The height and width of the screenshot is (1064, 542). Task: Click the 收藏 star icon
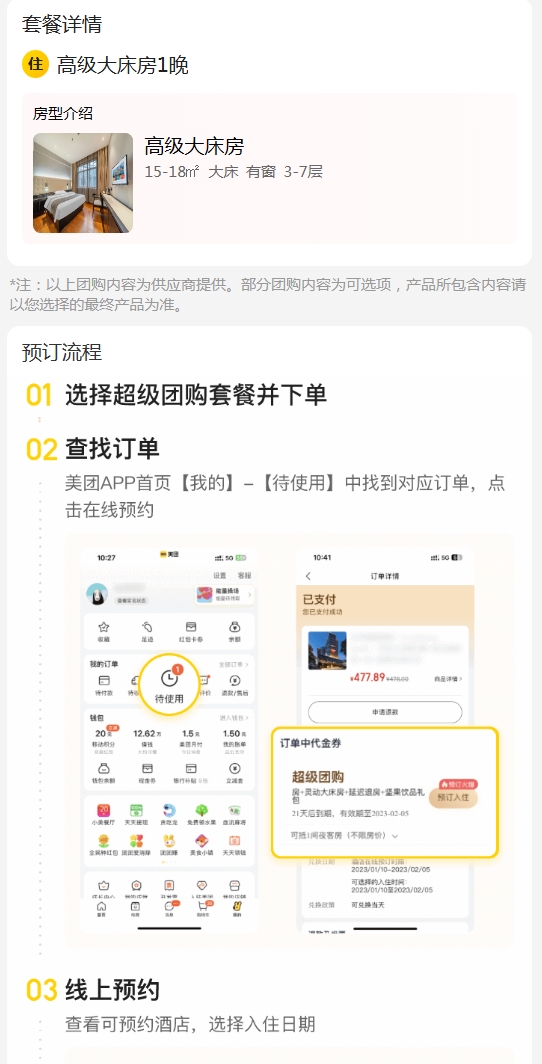[x=104, y=628]
